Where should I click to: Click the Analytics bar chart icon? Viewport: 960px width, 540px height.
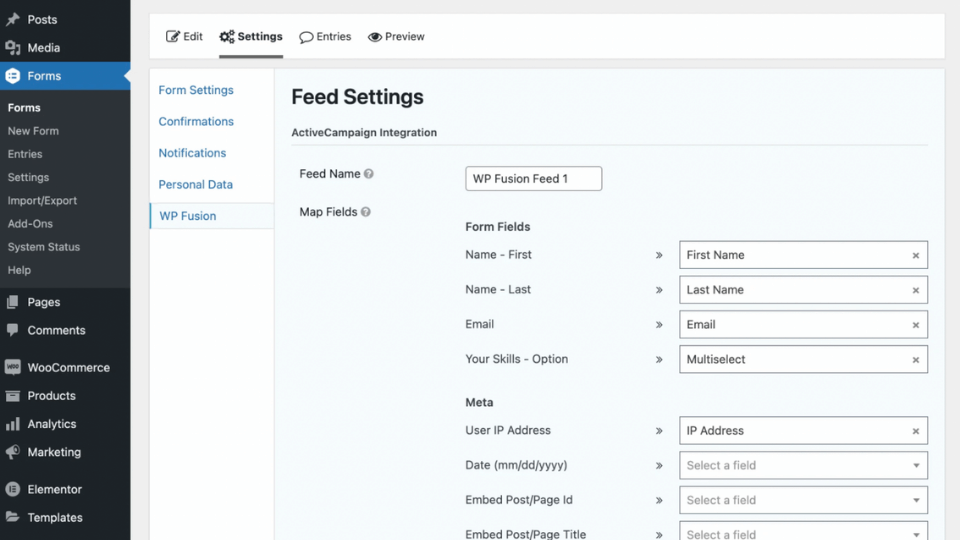[12, 424]
